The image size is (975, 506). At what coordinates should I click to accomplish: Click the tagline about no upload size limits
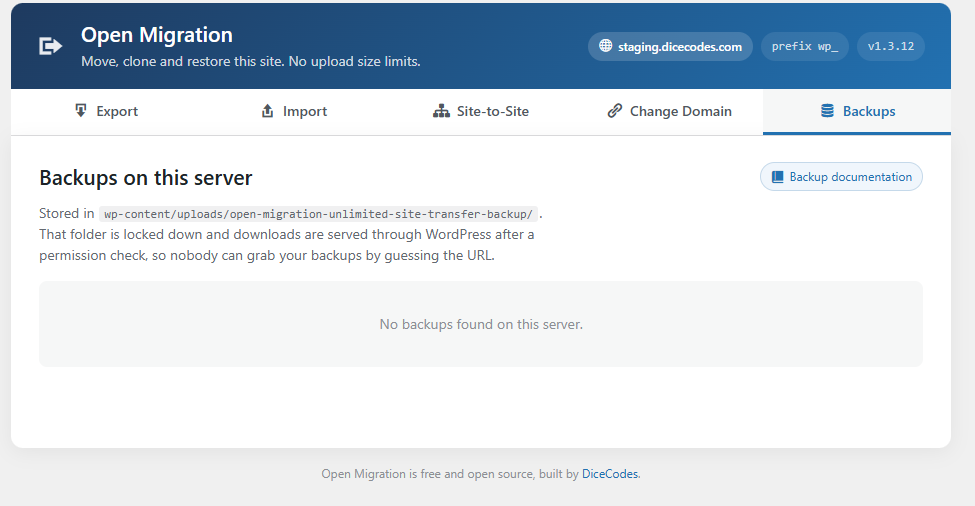(x=251, y=62)
